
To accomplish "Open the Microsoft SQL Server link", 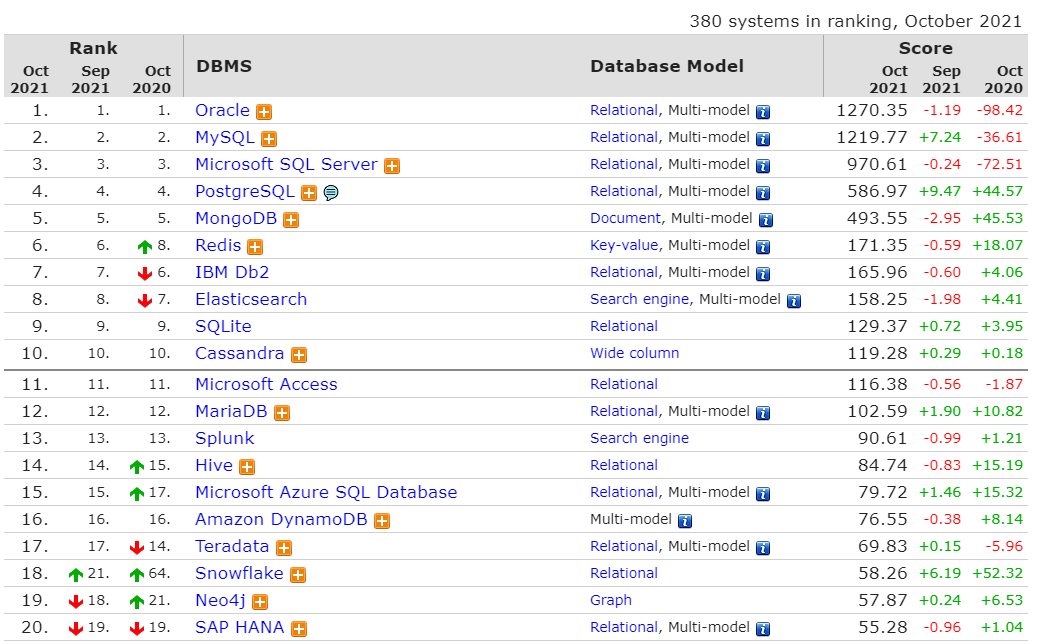I will pyautogui.click(x=286, y=165).
